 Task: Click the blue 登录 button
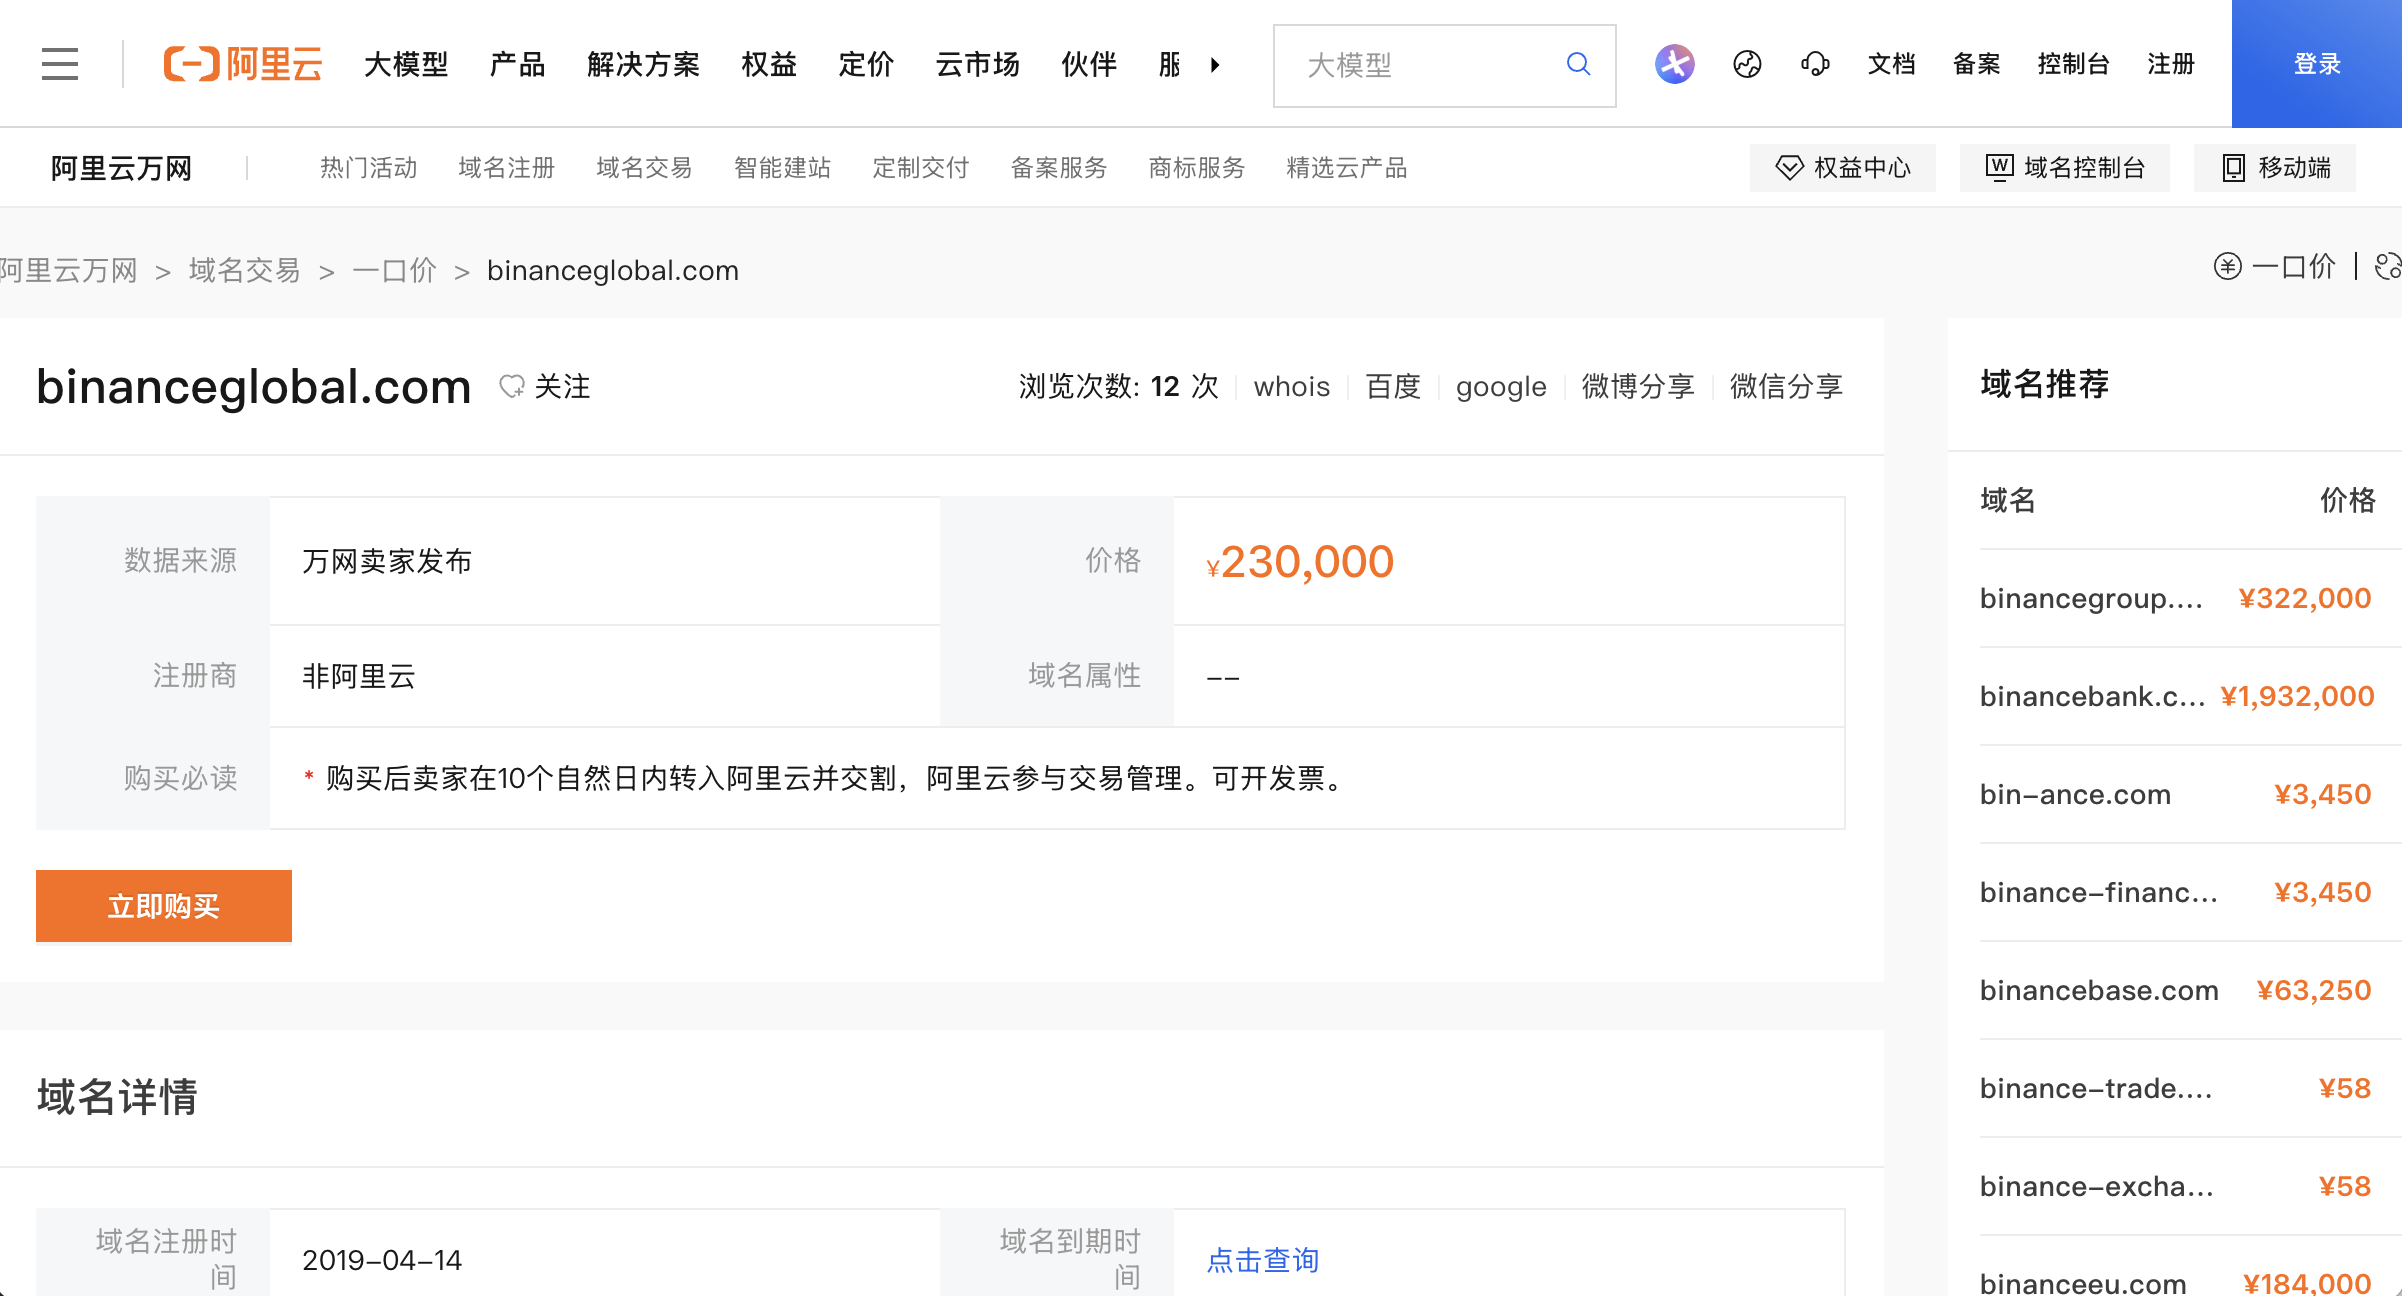pos(2317,64)
